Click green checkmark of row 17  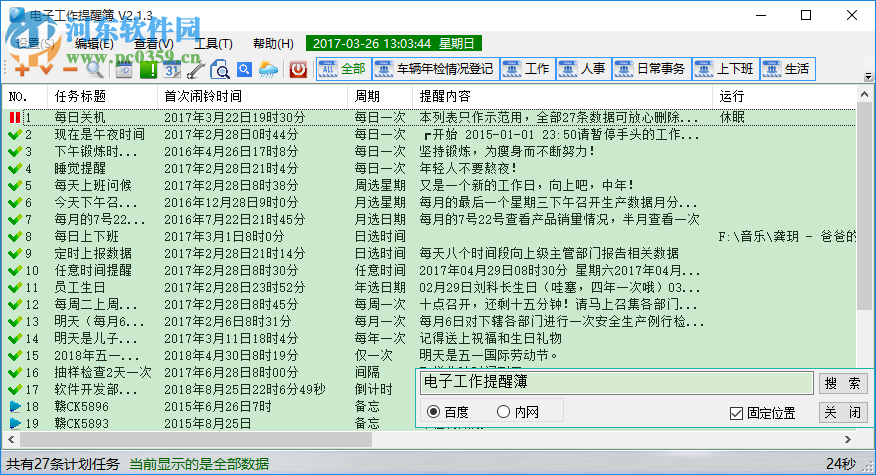(15, 390)
